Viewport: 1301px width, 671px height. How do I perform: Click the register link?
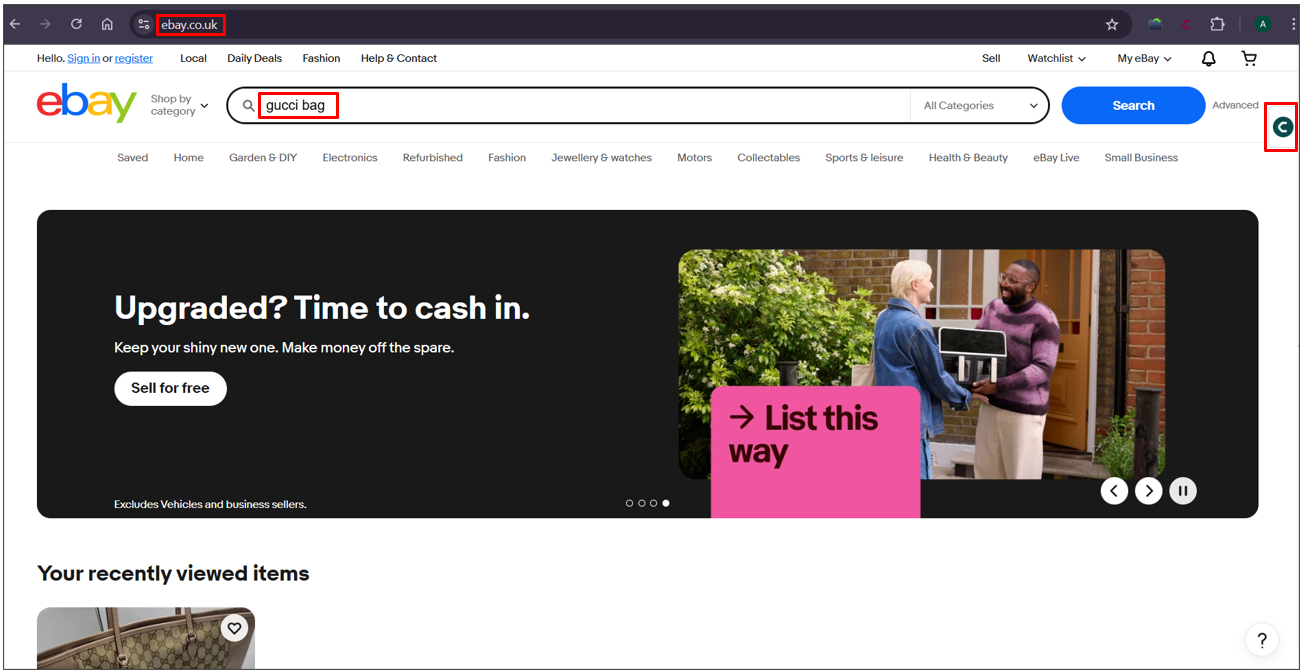tap(134, 59)
